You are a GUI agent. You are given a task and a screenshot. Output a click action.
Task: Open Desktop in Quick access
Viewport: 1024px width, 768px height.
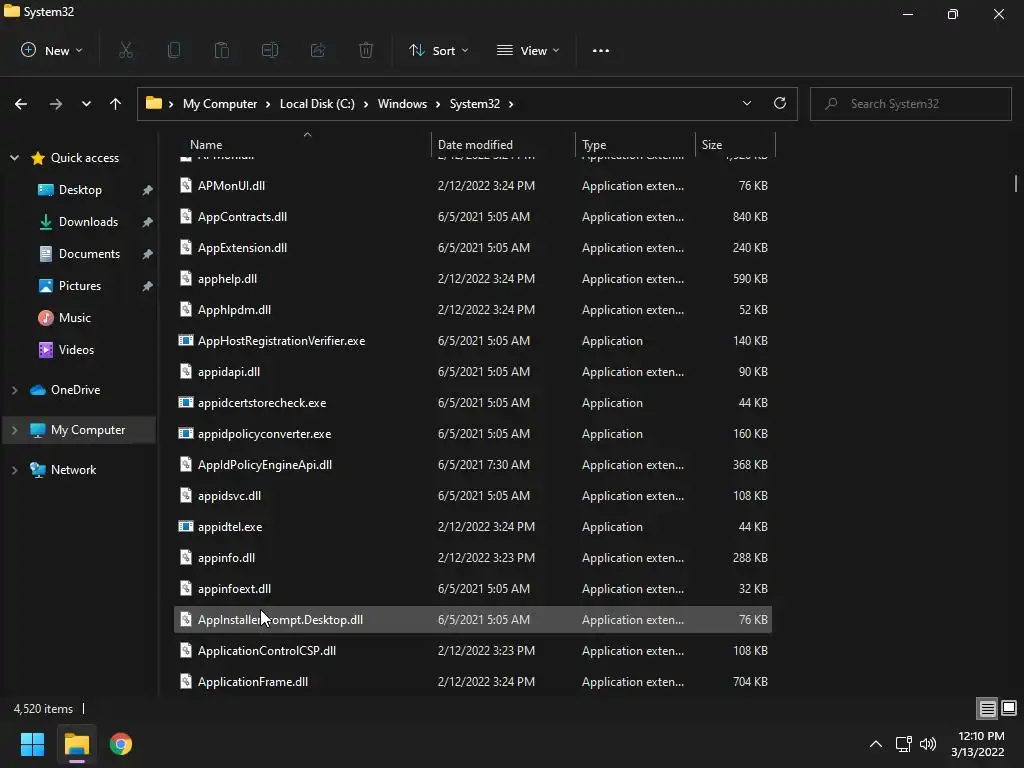tap(80, 189)
